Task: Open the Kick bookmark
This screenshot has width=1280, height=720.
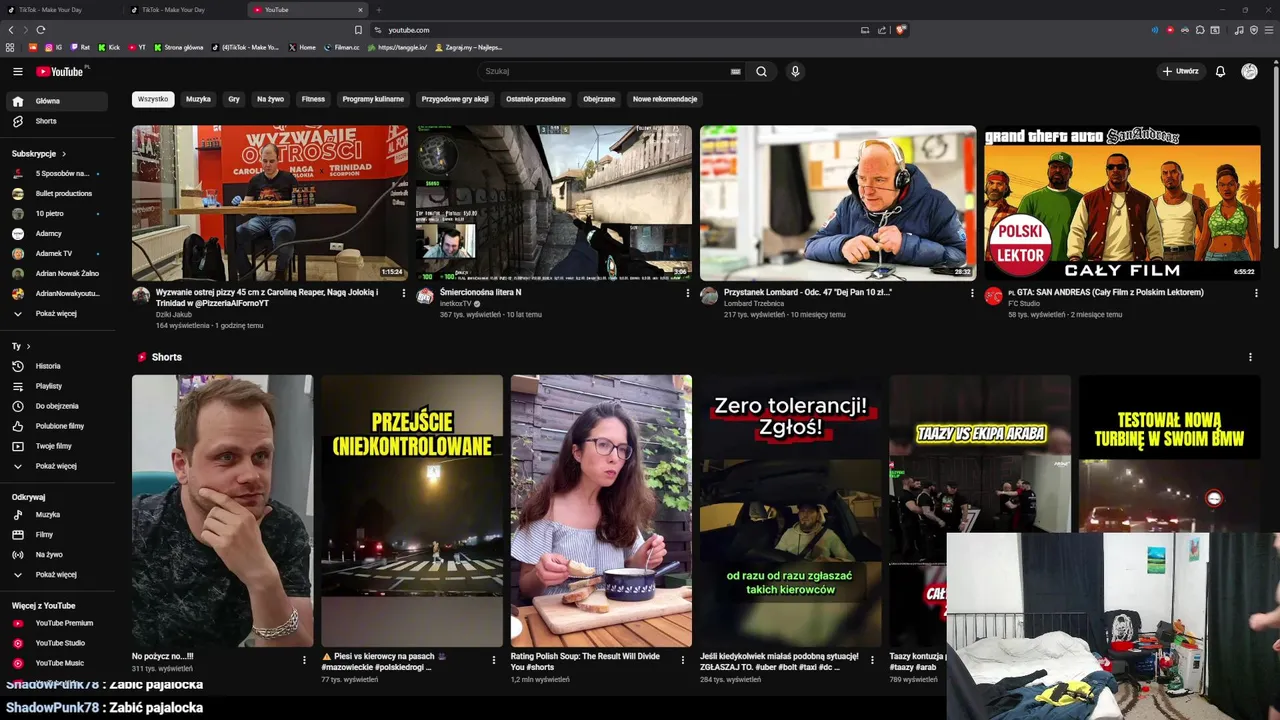Action: 108,47
